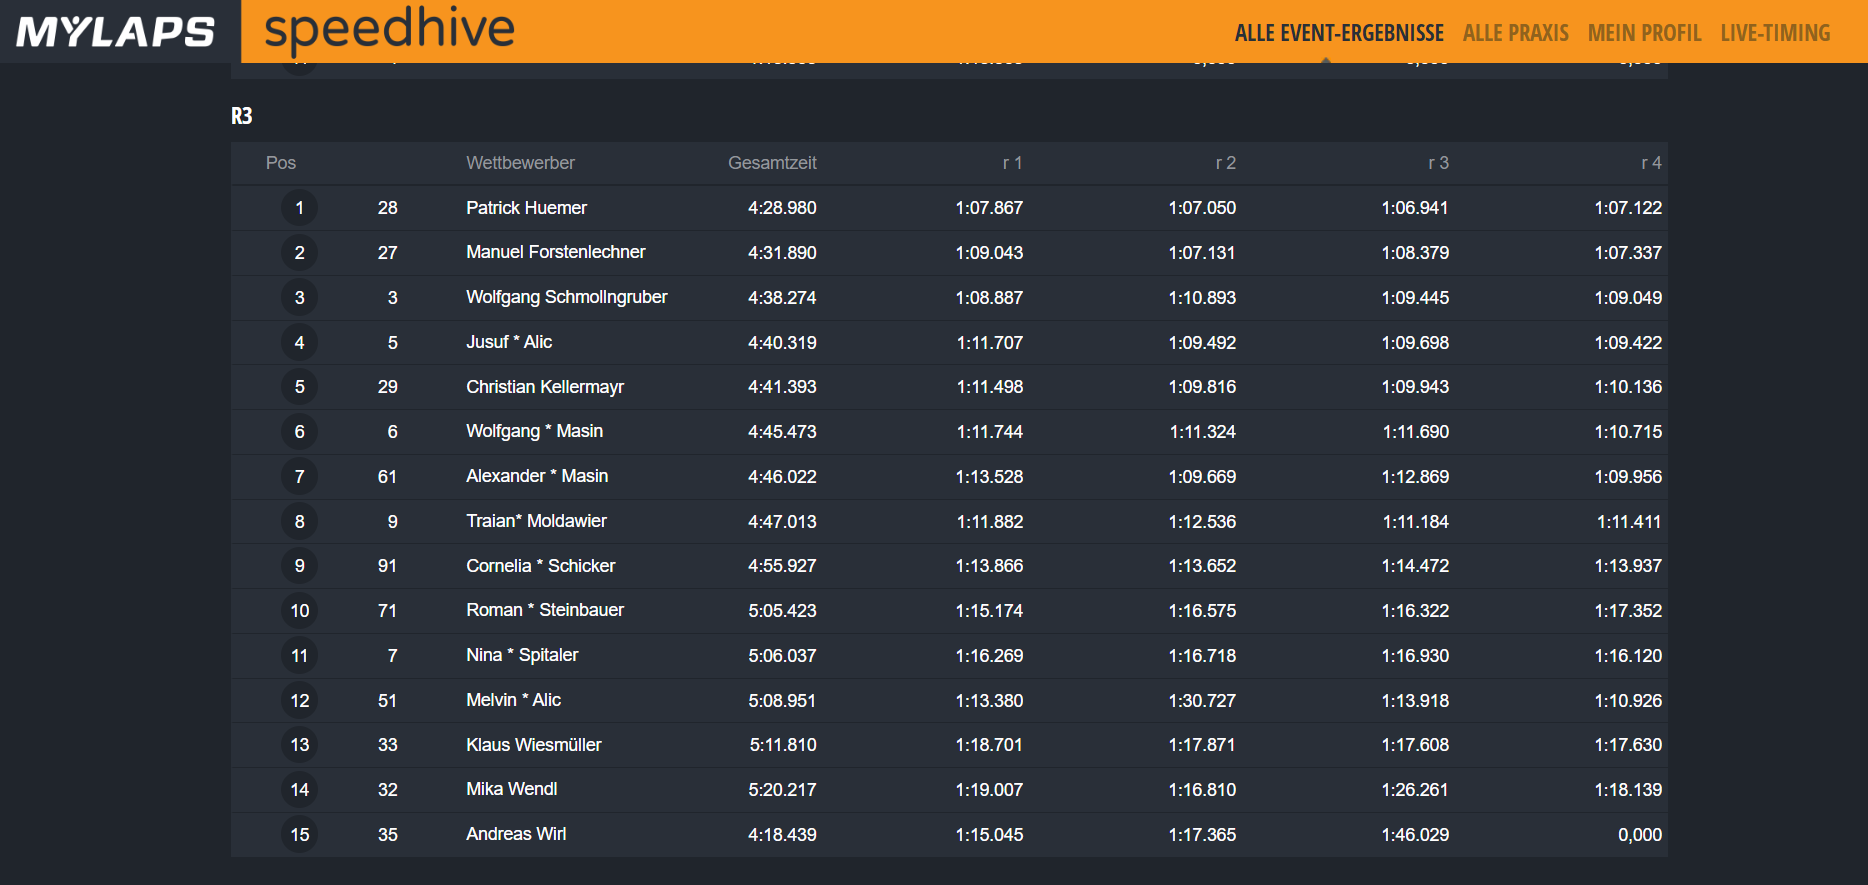Click the MYLAPS logo

pos(116,32)
